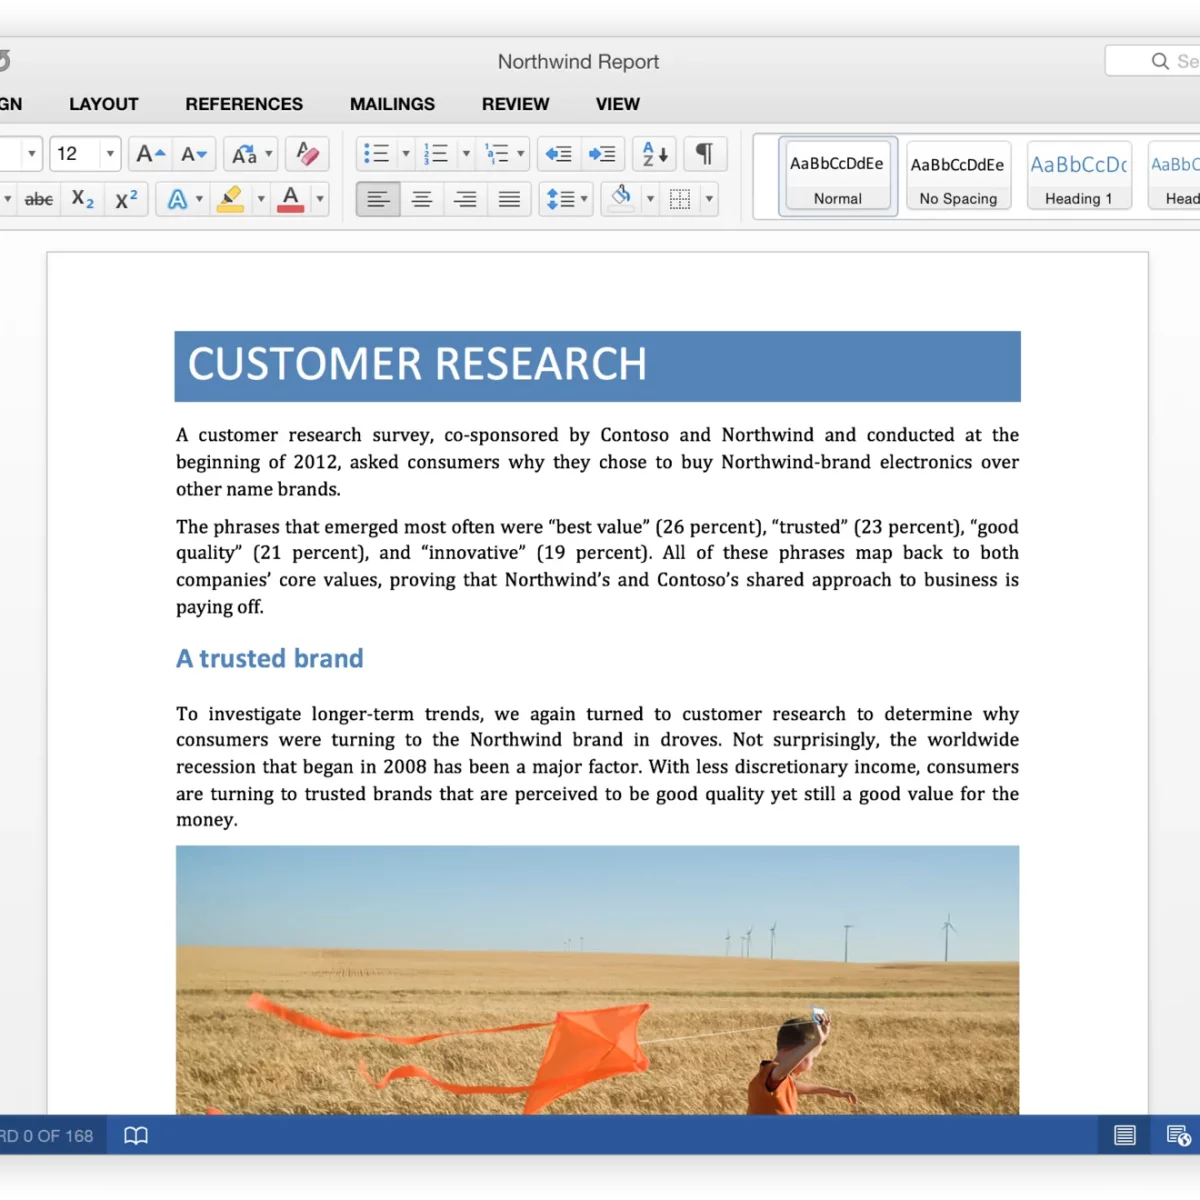Open the font name dropdown arrow
Viewport: 1200px width, 1200px height.
pos(32,154)
